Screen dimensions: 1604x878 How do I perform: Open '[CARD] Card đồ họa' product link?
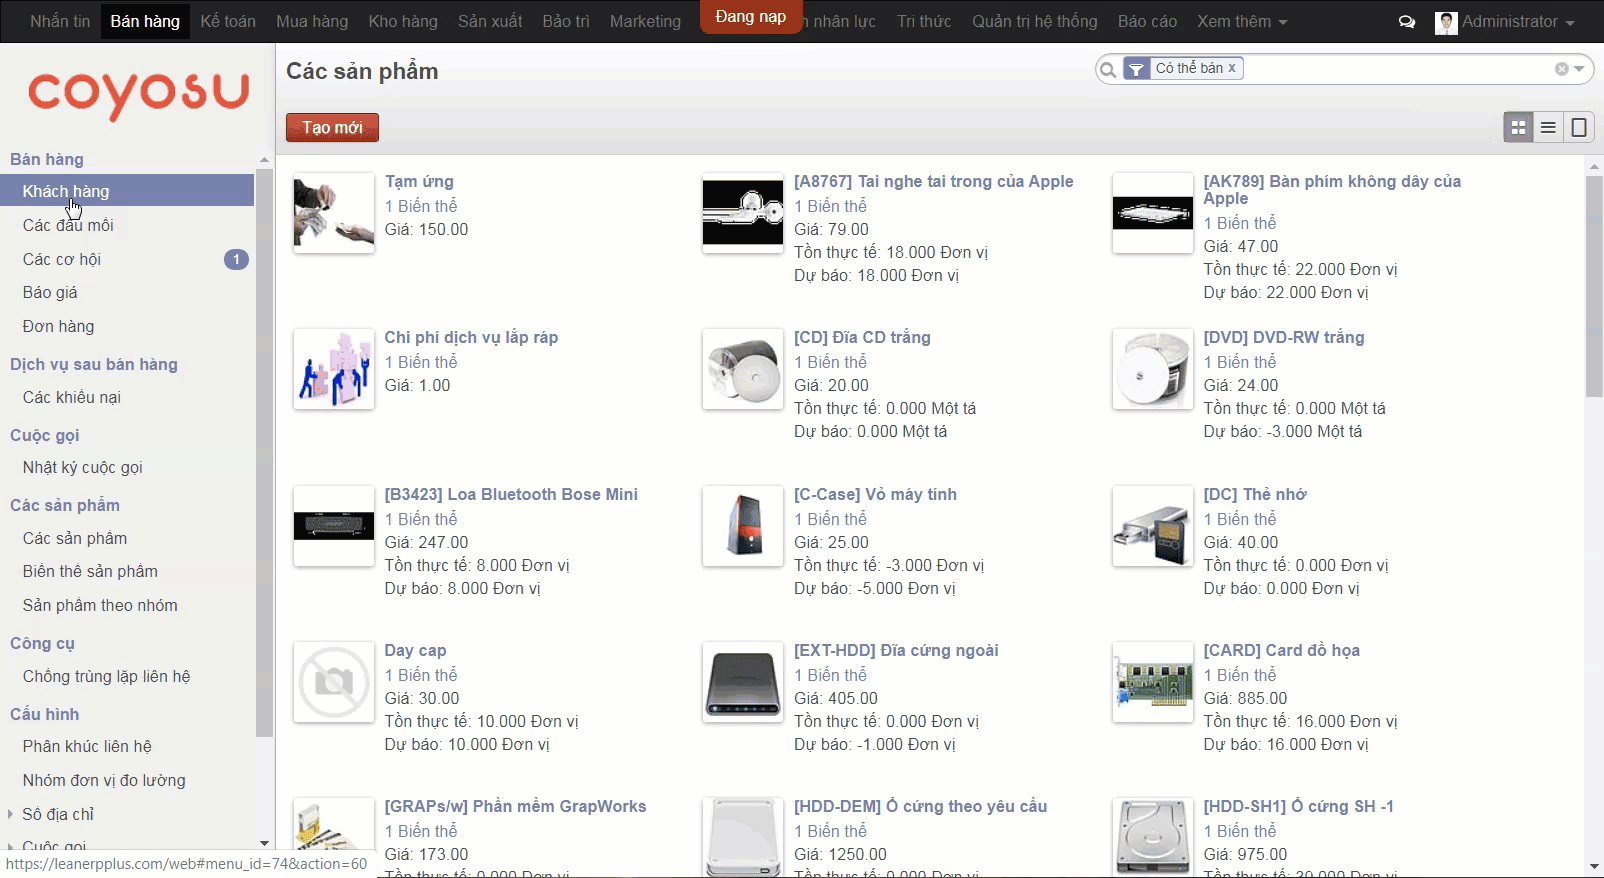pyautogui.click(x=1281, y=650)
